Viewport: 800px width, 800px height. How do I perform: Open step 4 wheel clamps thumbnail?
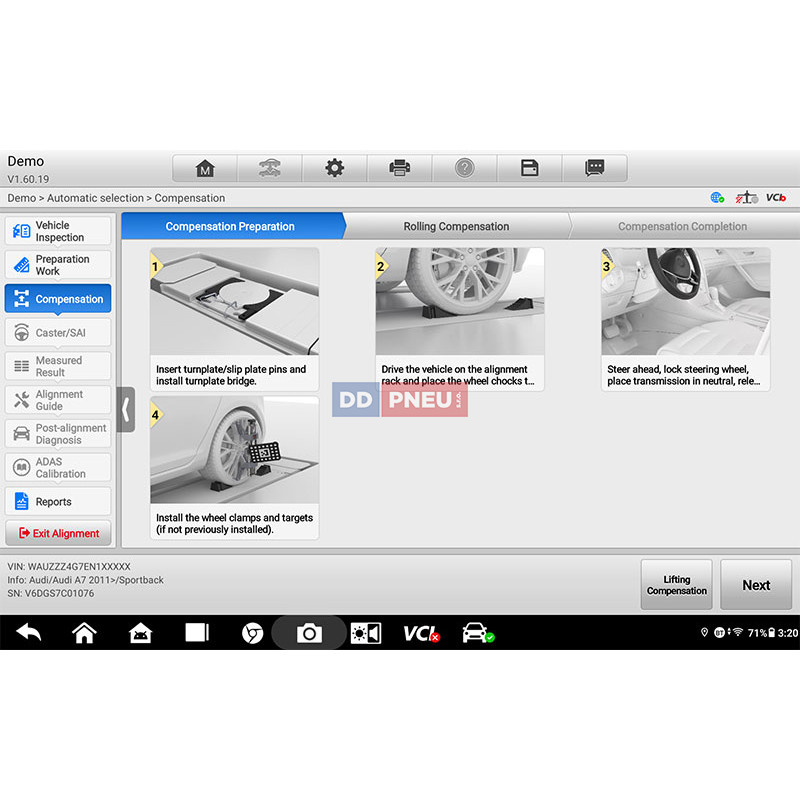tap(235, 451)
